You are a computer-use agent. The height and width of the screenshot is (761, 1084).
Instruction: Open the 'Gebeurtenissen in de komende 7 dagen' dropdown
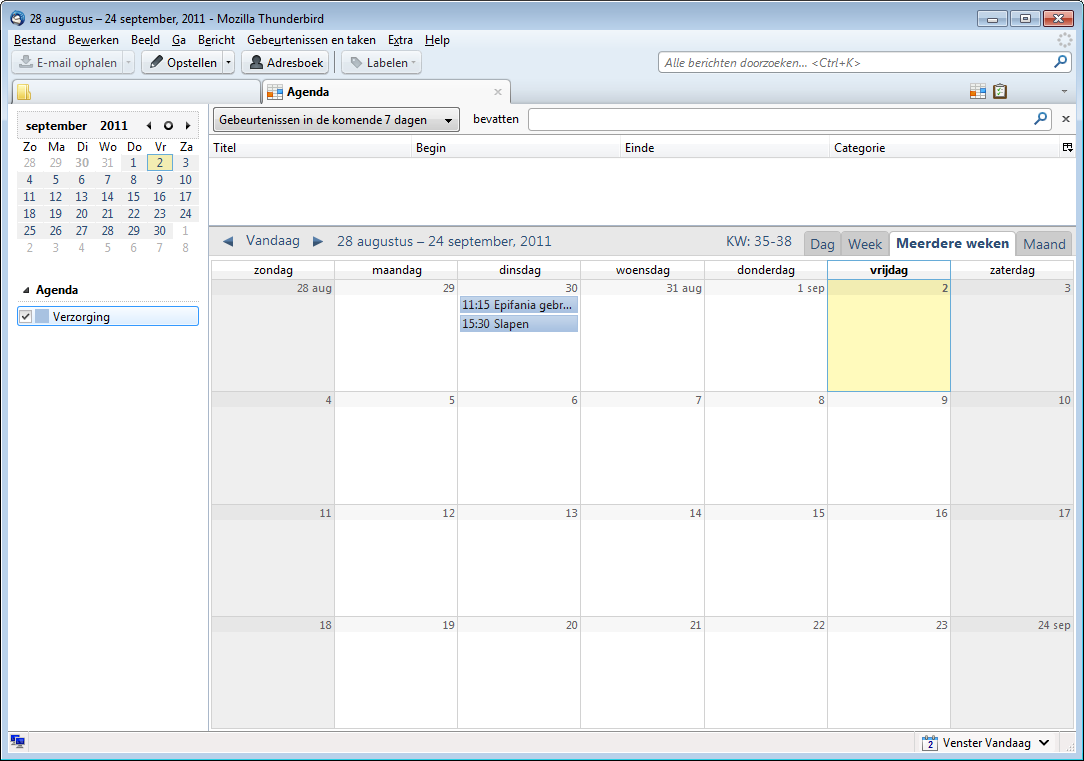336,120
